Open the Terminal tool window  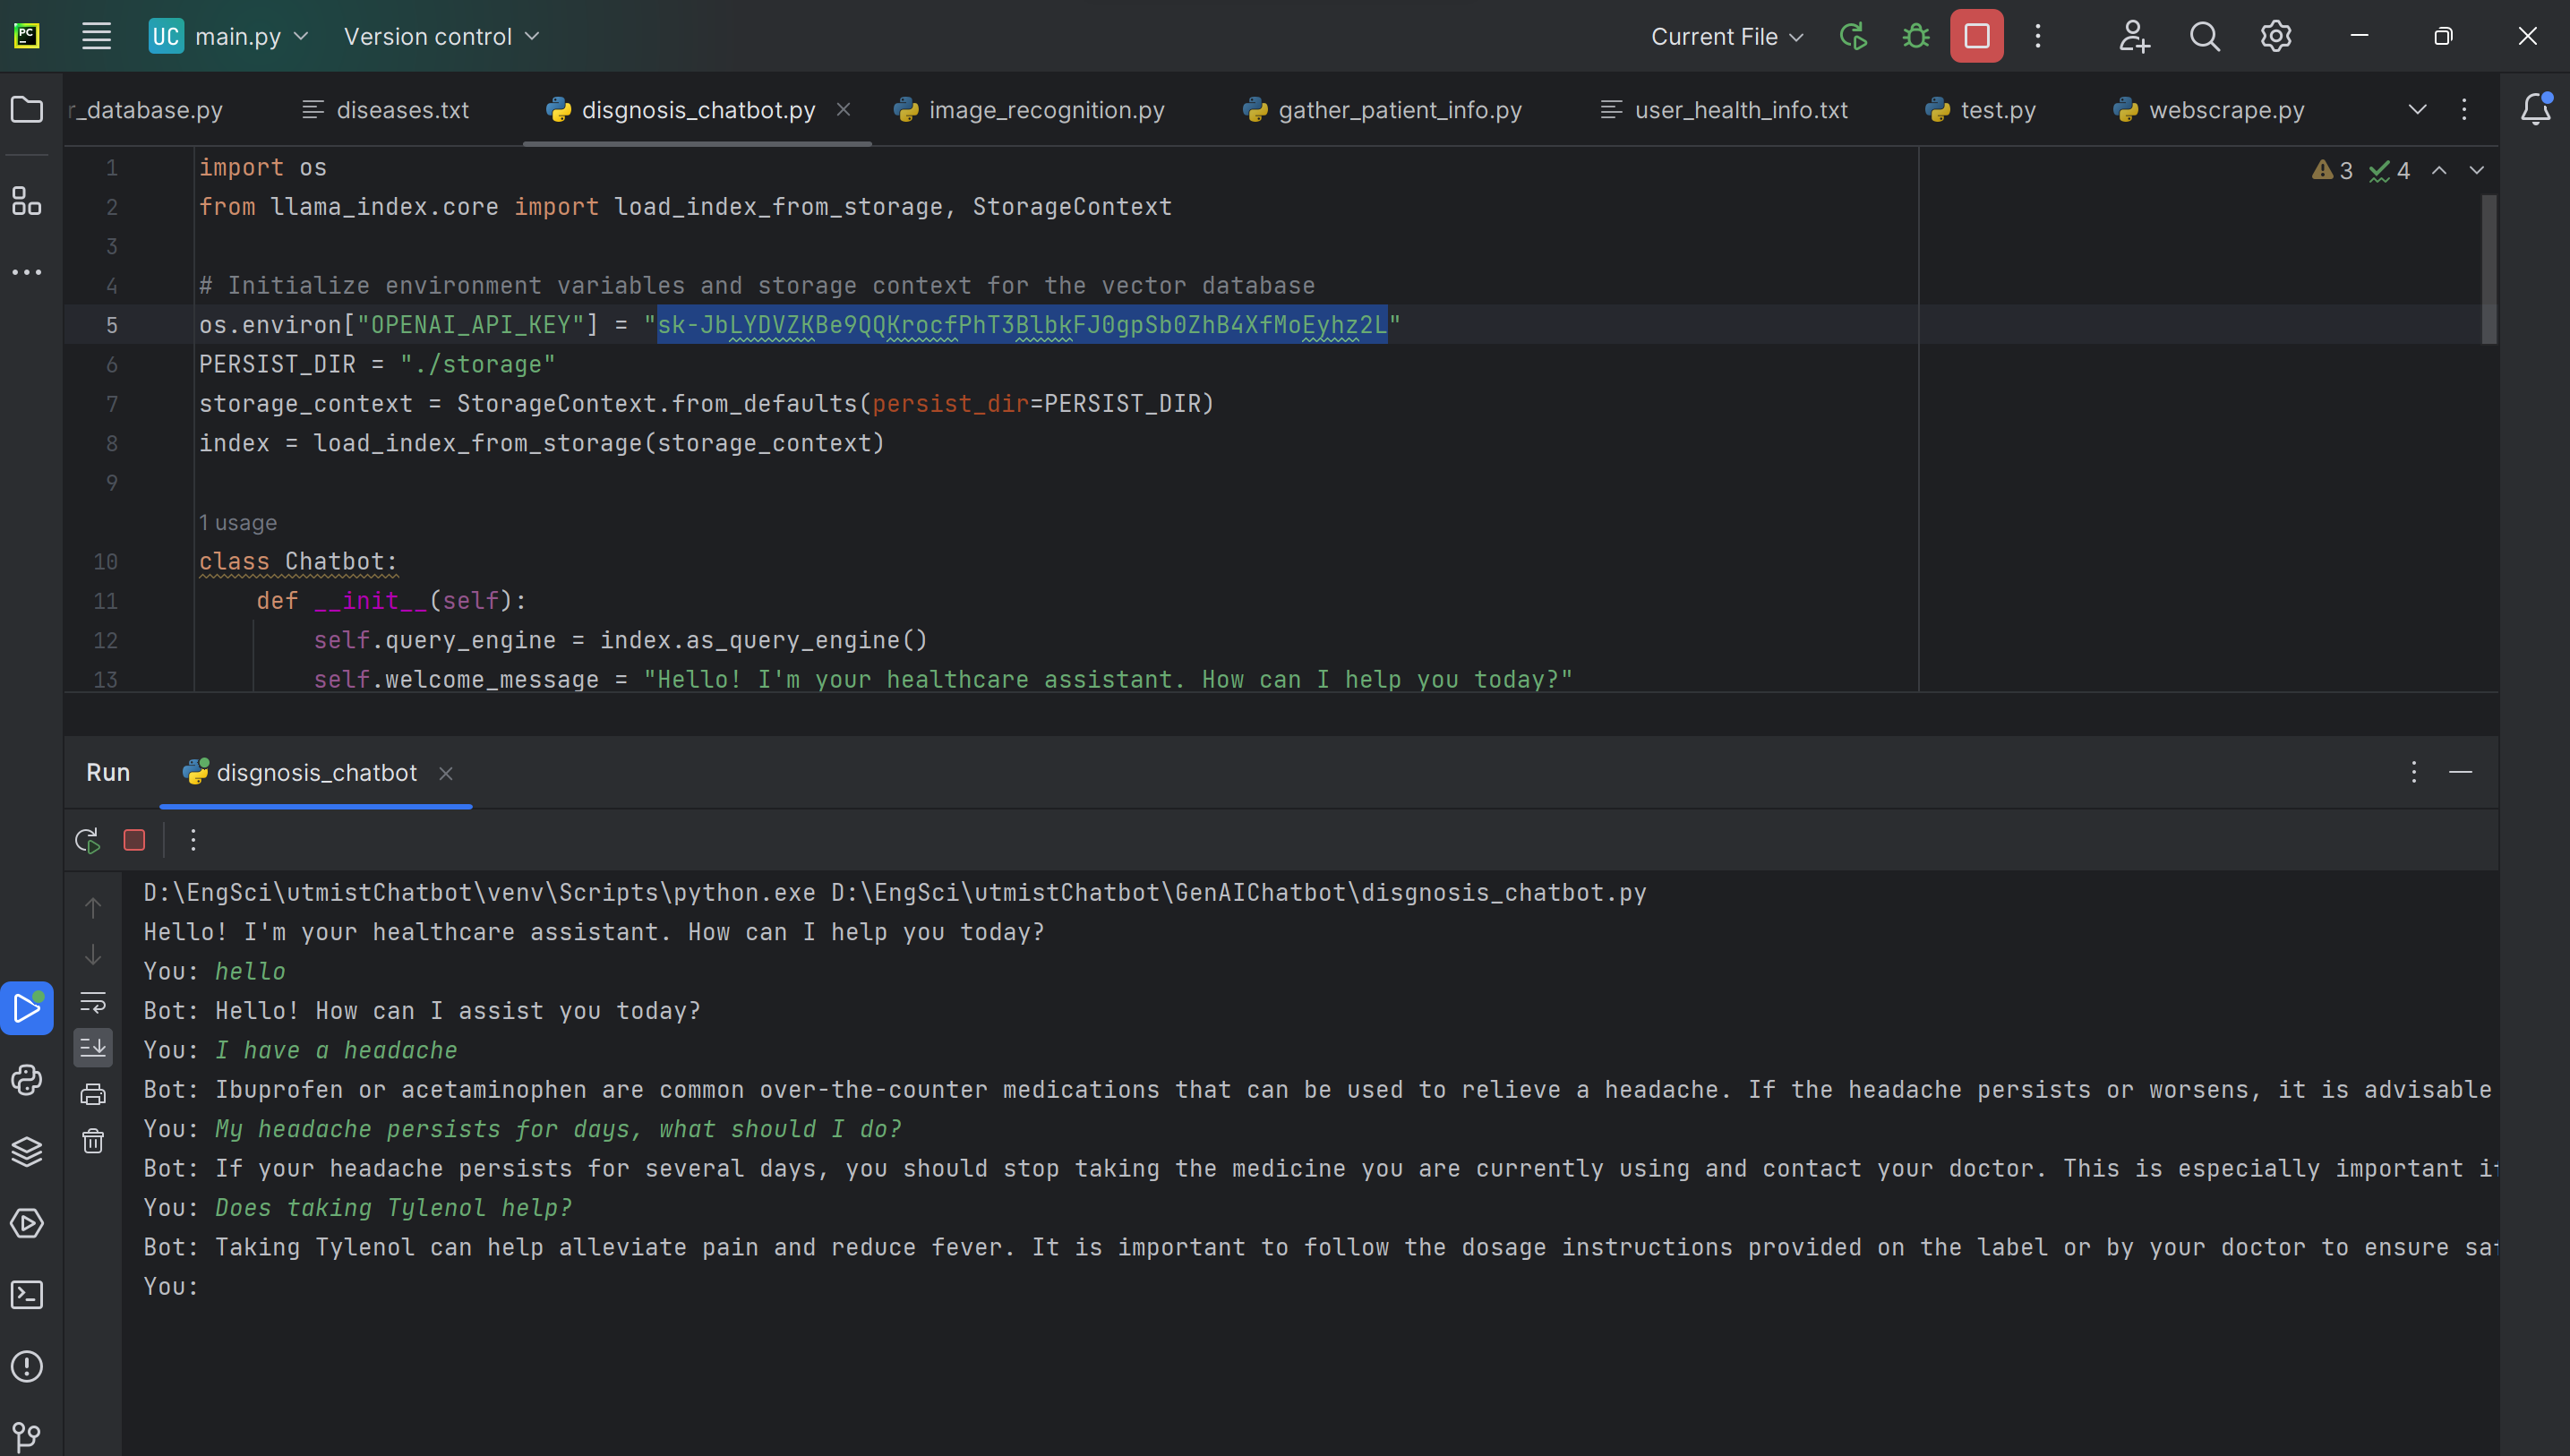point(27,1295)
